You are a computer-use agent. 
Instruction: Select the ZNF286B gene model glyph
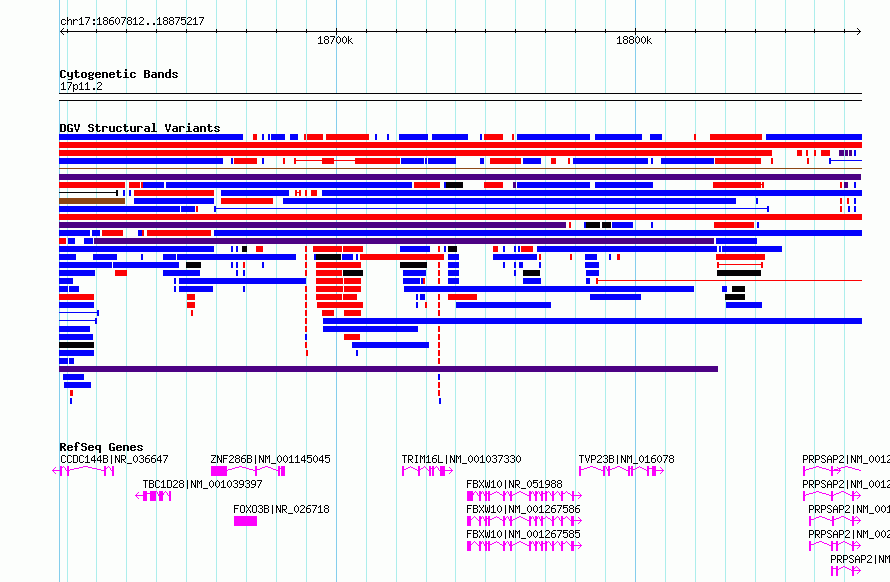pyautogui.click(x=248, y=471)
